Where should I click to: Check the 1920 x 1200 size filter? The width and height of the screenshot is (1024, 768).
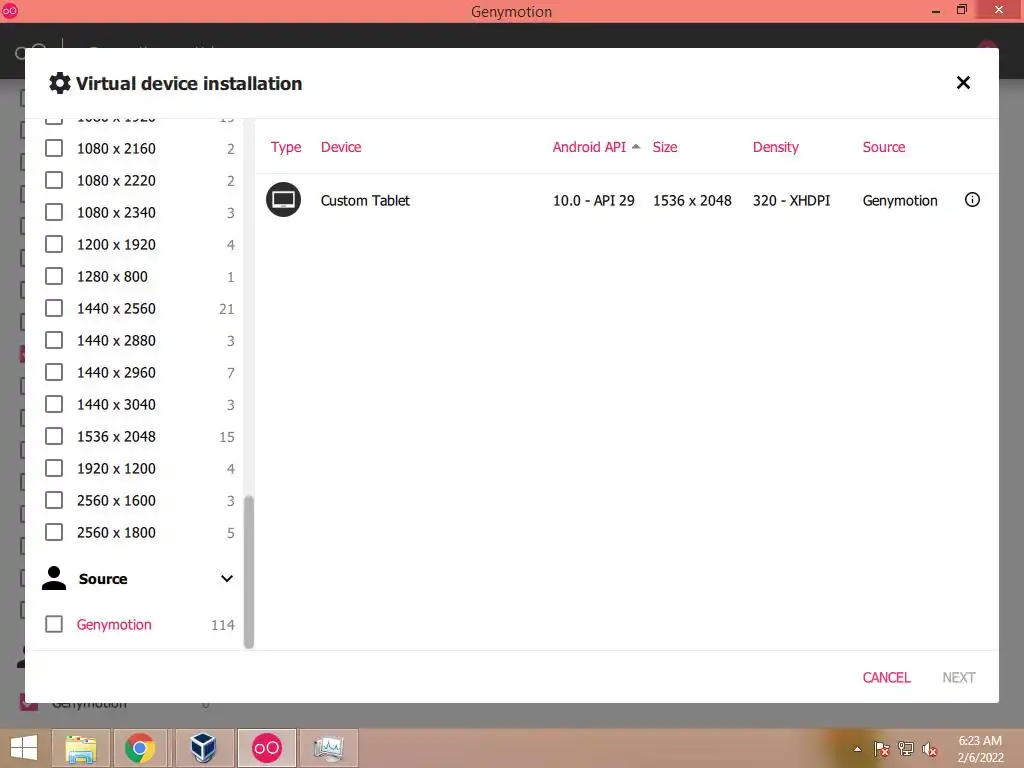pos(54,468)
